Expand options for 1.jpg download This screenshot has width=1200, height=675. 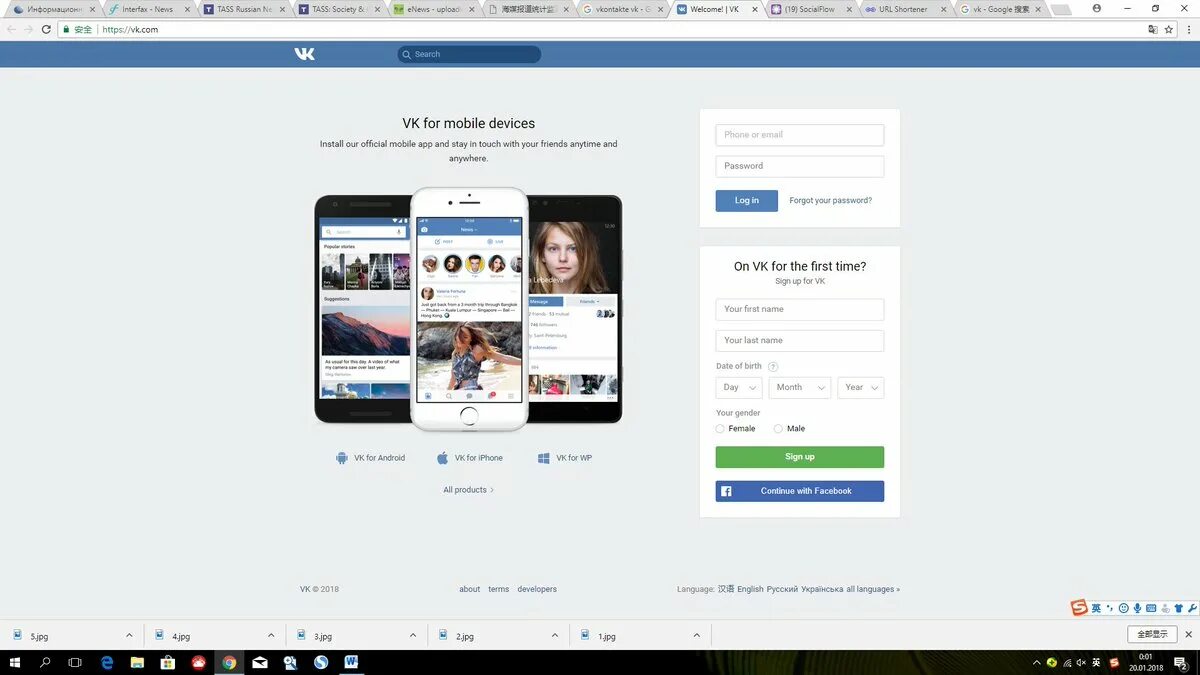pos(697,635)
